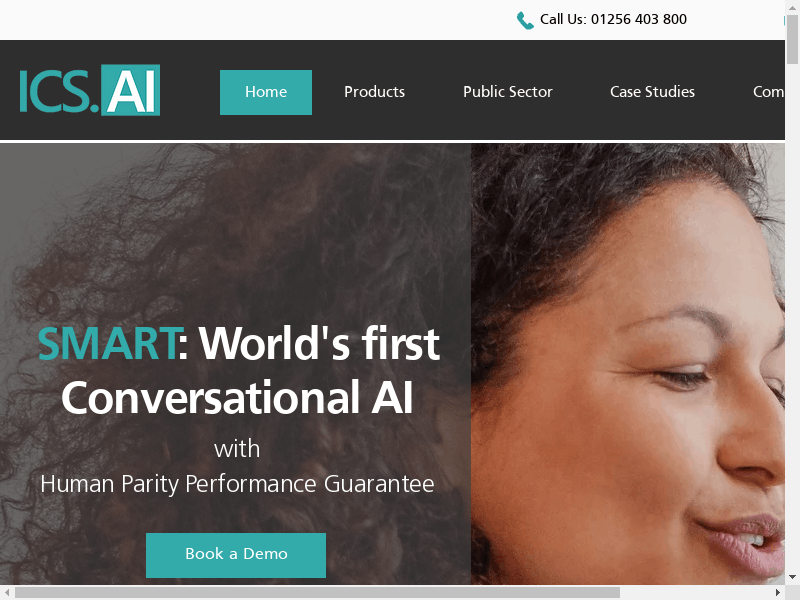Click the horizontal scrollbar left arrow
The image size is (800, 600).
[7, 592]
